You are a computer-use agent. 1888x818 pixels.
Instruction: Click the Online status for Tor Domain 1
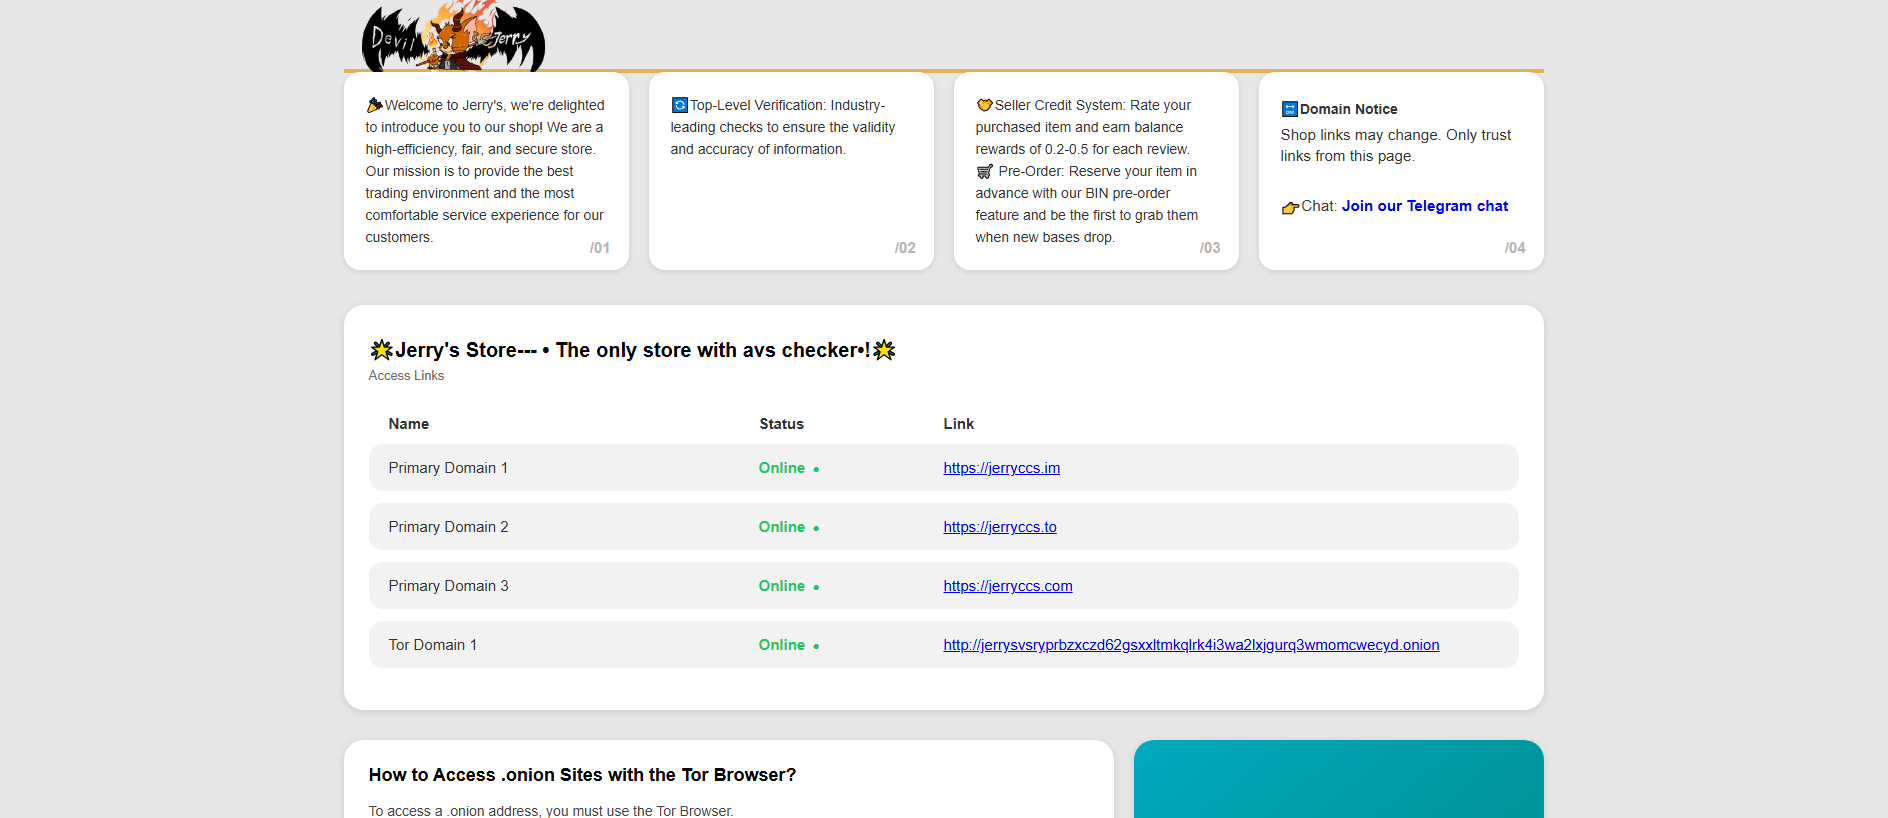click(x=782, y=645)
